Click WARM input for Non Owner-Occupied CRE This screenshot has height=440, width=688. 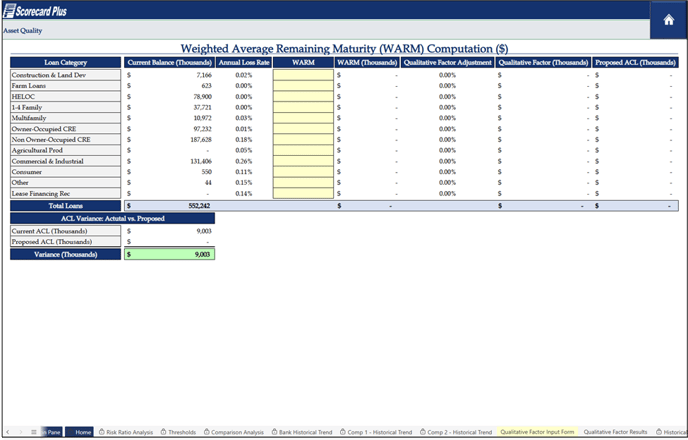pos(303,140)
